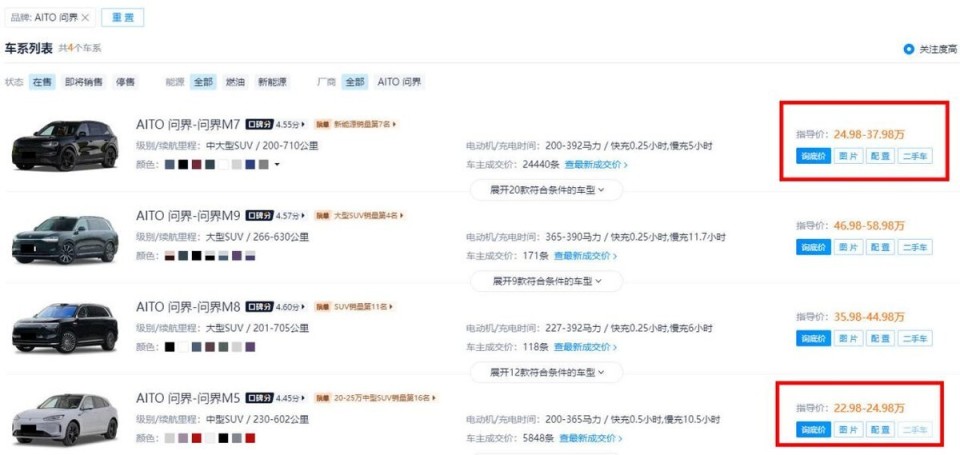Click 图片 button for 问界M9
The image size is (960, 455).
[848, 247]
